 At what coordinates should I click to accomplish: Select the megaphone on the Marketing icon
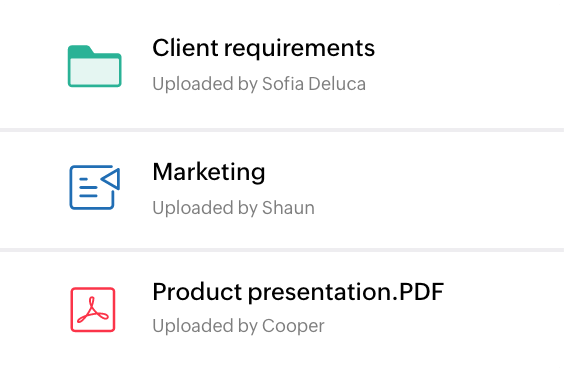point(110,178)
